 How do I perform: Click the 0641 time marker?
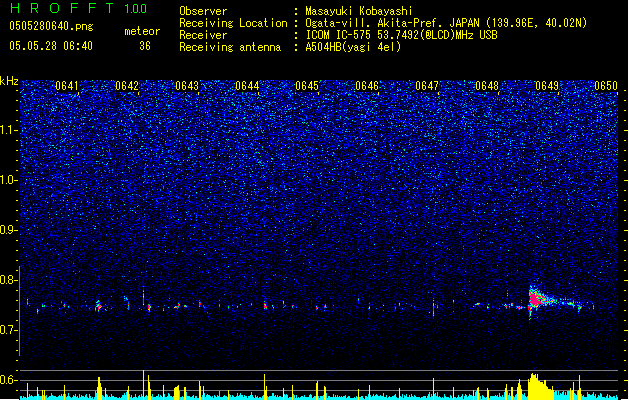pos(67,86)
